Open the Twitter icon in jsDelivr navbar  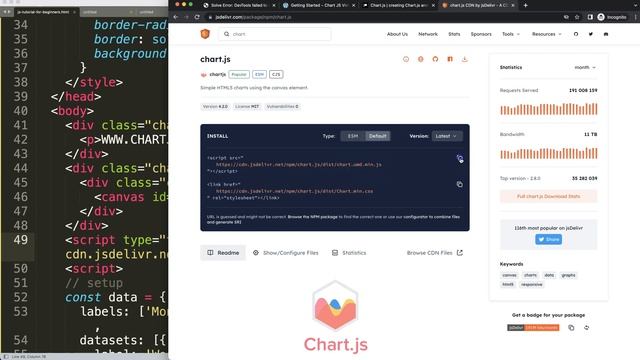pyautogui.click(x=591, y=34)
